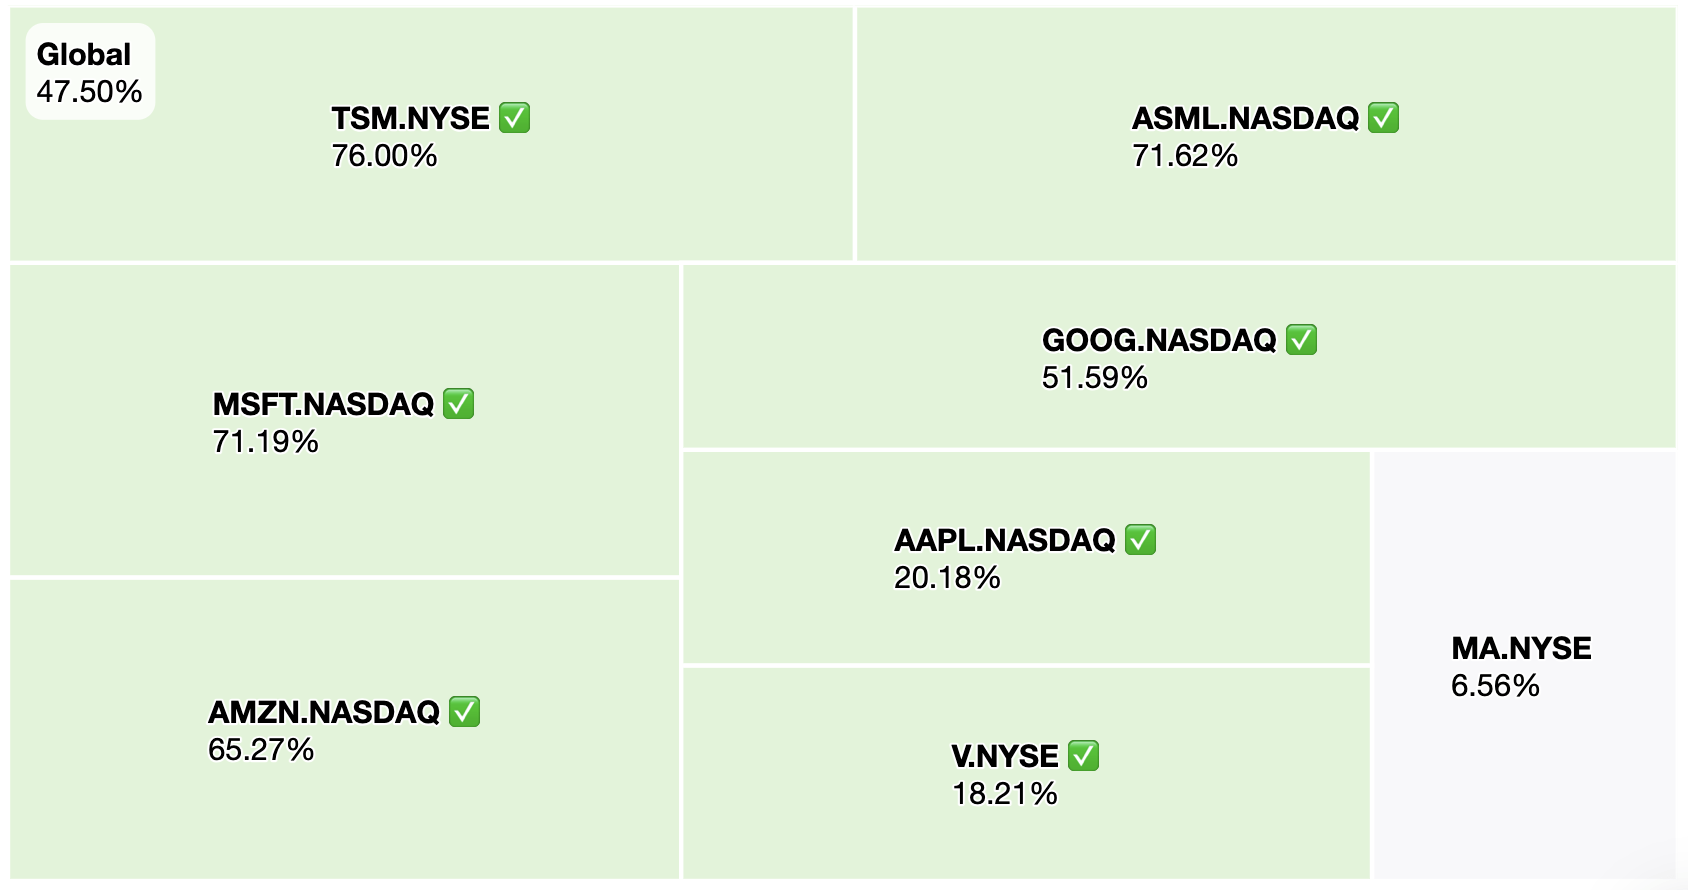Click the green checkmark beside AMZN.NASDAQ
1688x890 pixels.
[465, 712]
